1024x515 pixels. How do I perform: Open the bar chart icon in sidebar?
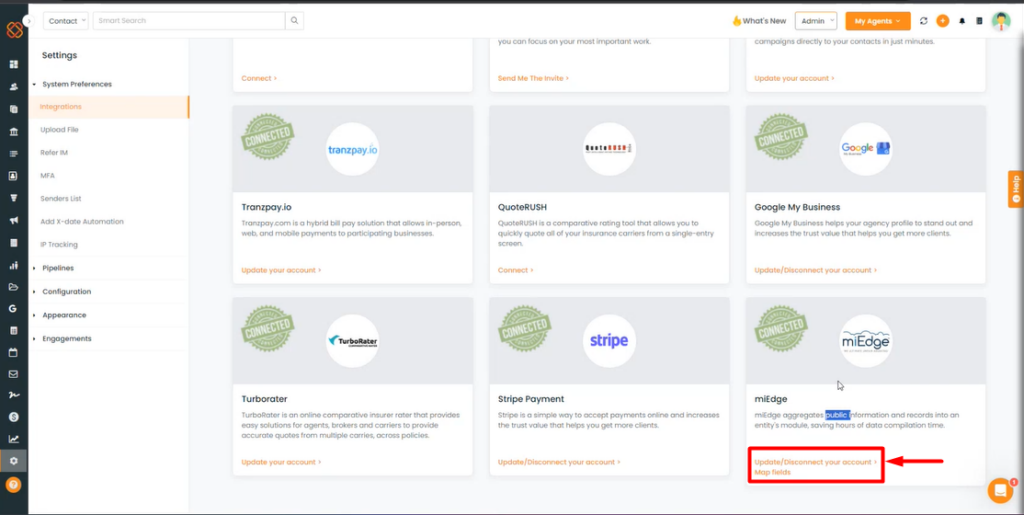(14, 265)
